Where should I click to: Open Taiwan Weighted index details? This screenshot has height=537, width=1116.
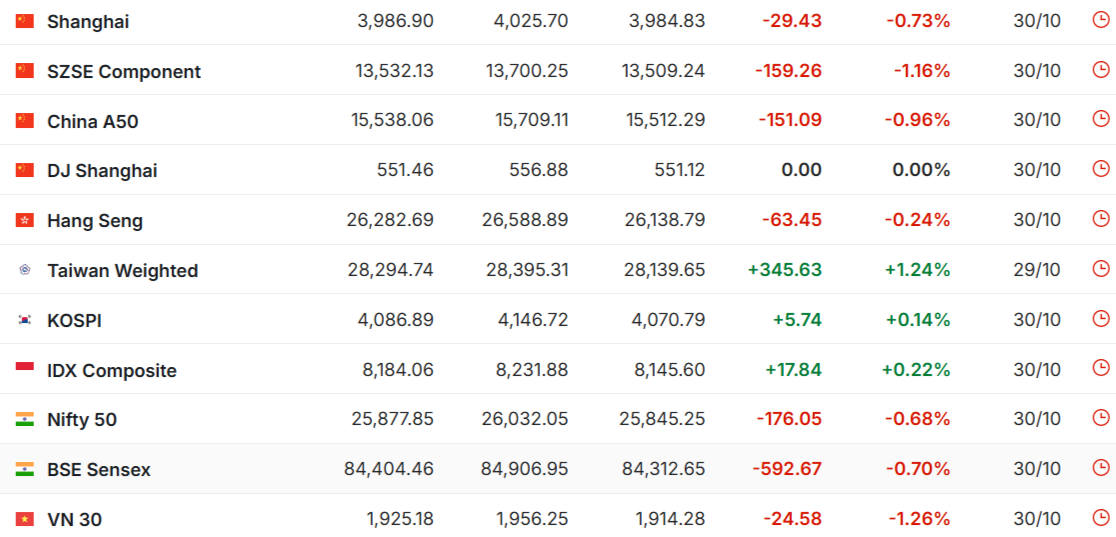[122, 270]
